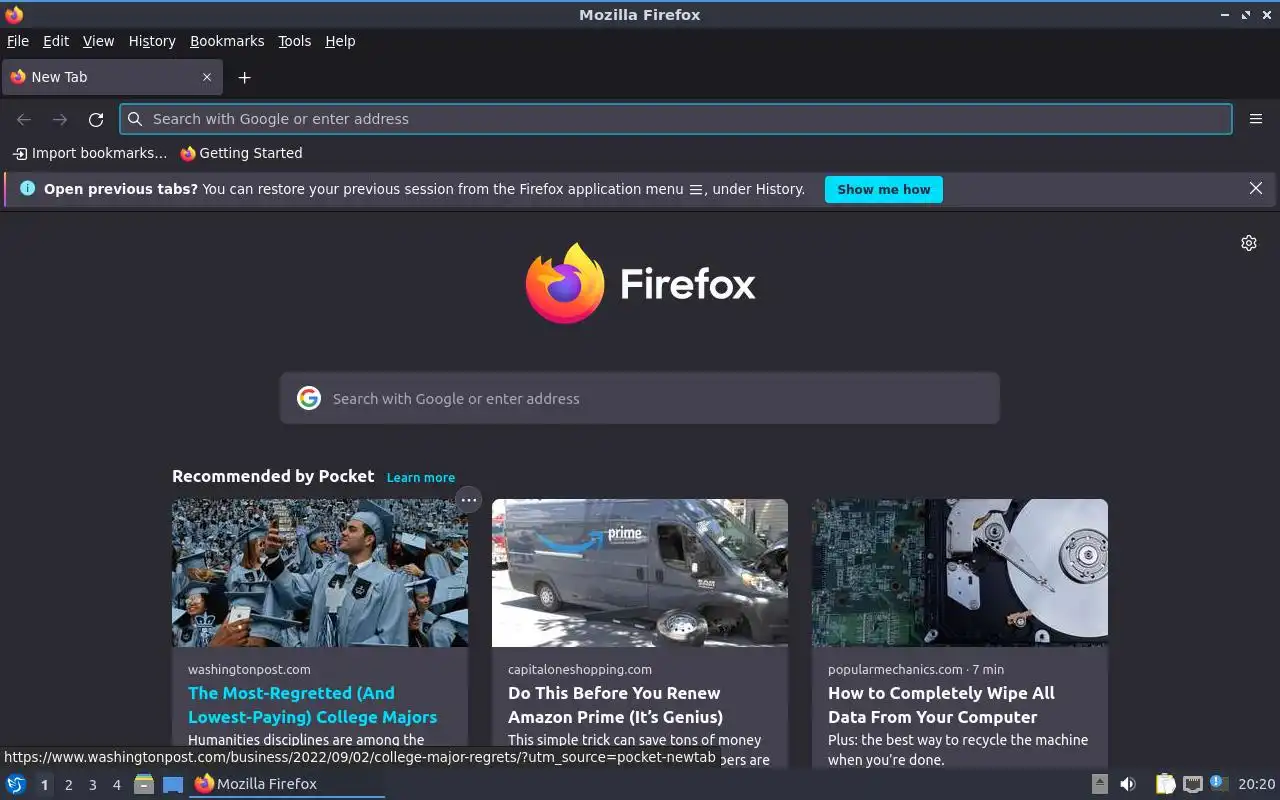
Task: Close the New Tab tab
Action: pyautogui.click(x=207, y=77)
